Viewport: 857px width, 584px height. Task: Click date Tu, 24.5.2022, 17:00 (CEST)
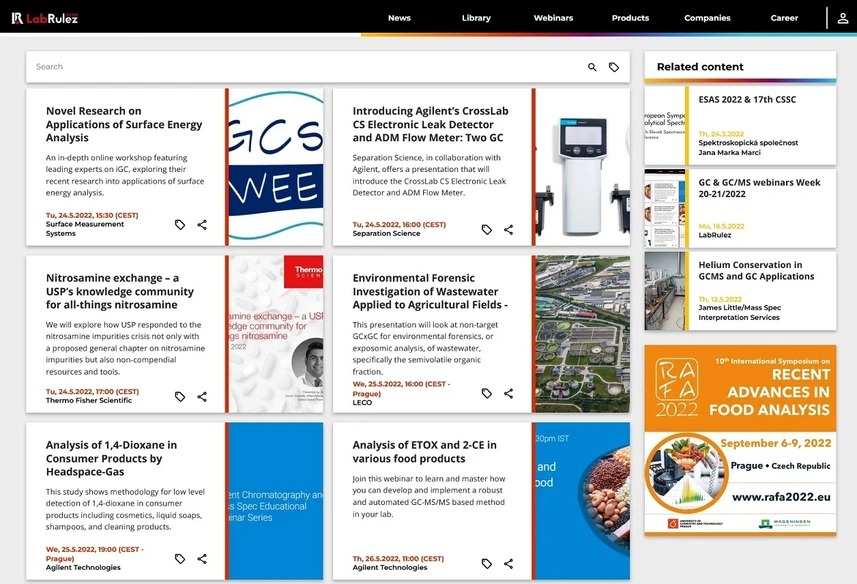(92, 392)
